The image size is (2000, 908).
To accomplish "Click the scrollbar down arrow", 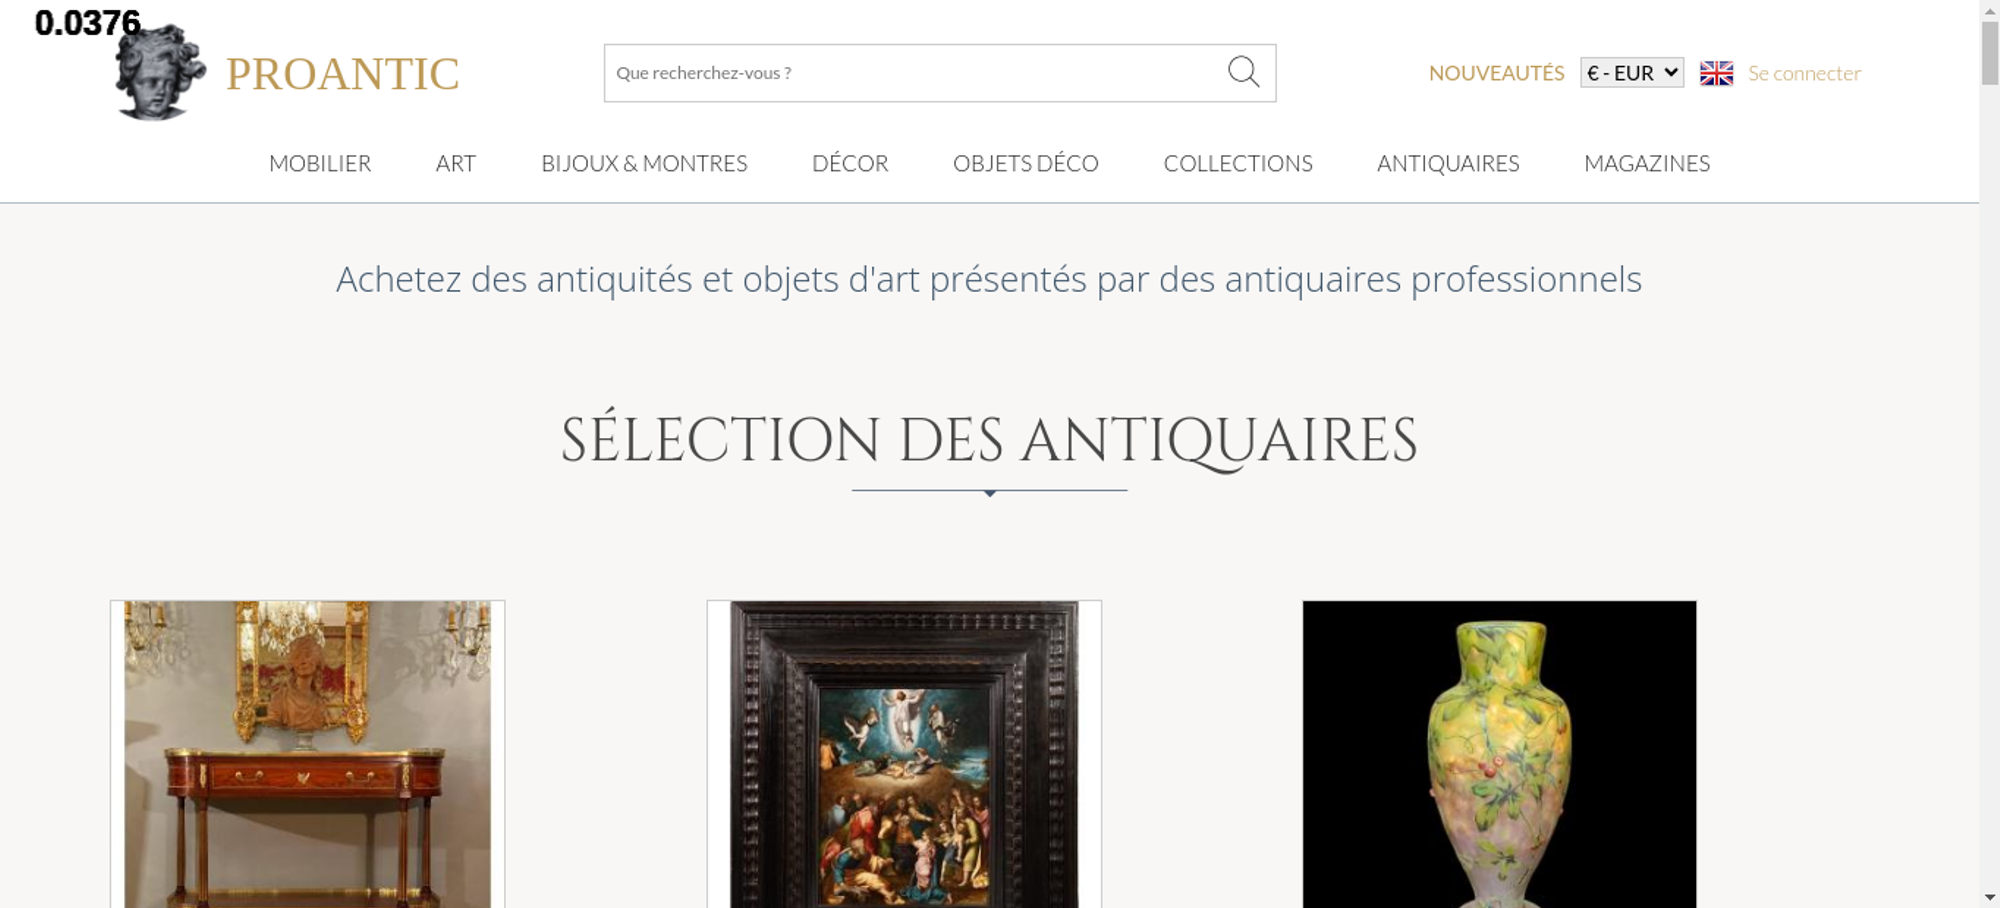I will (x=1990, y=897).
